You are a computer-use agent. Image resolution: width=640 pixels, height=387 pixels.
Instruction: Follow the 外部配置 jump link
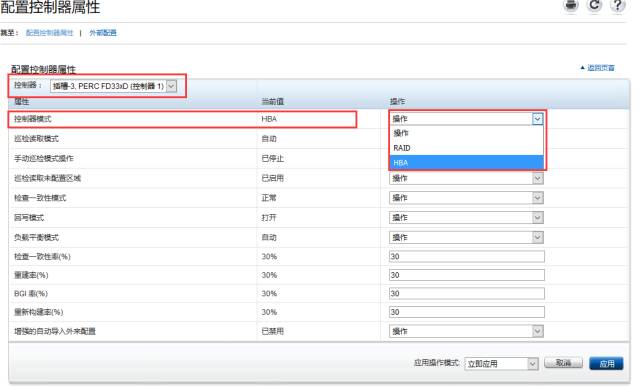coord(103,33)
